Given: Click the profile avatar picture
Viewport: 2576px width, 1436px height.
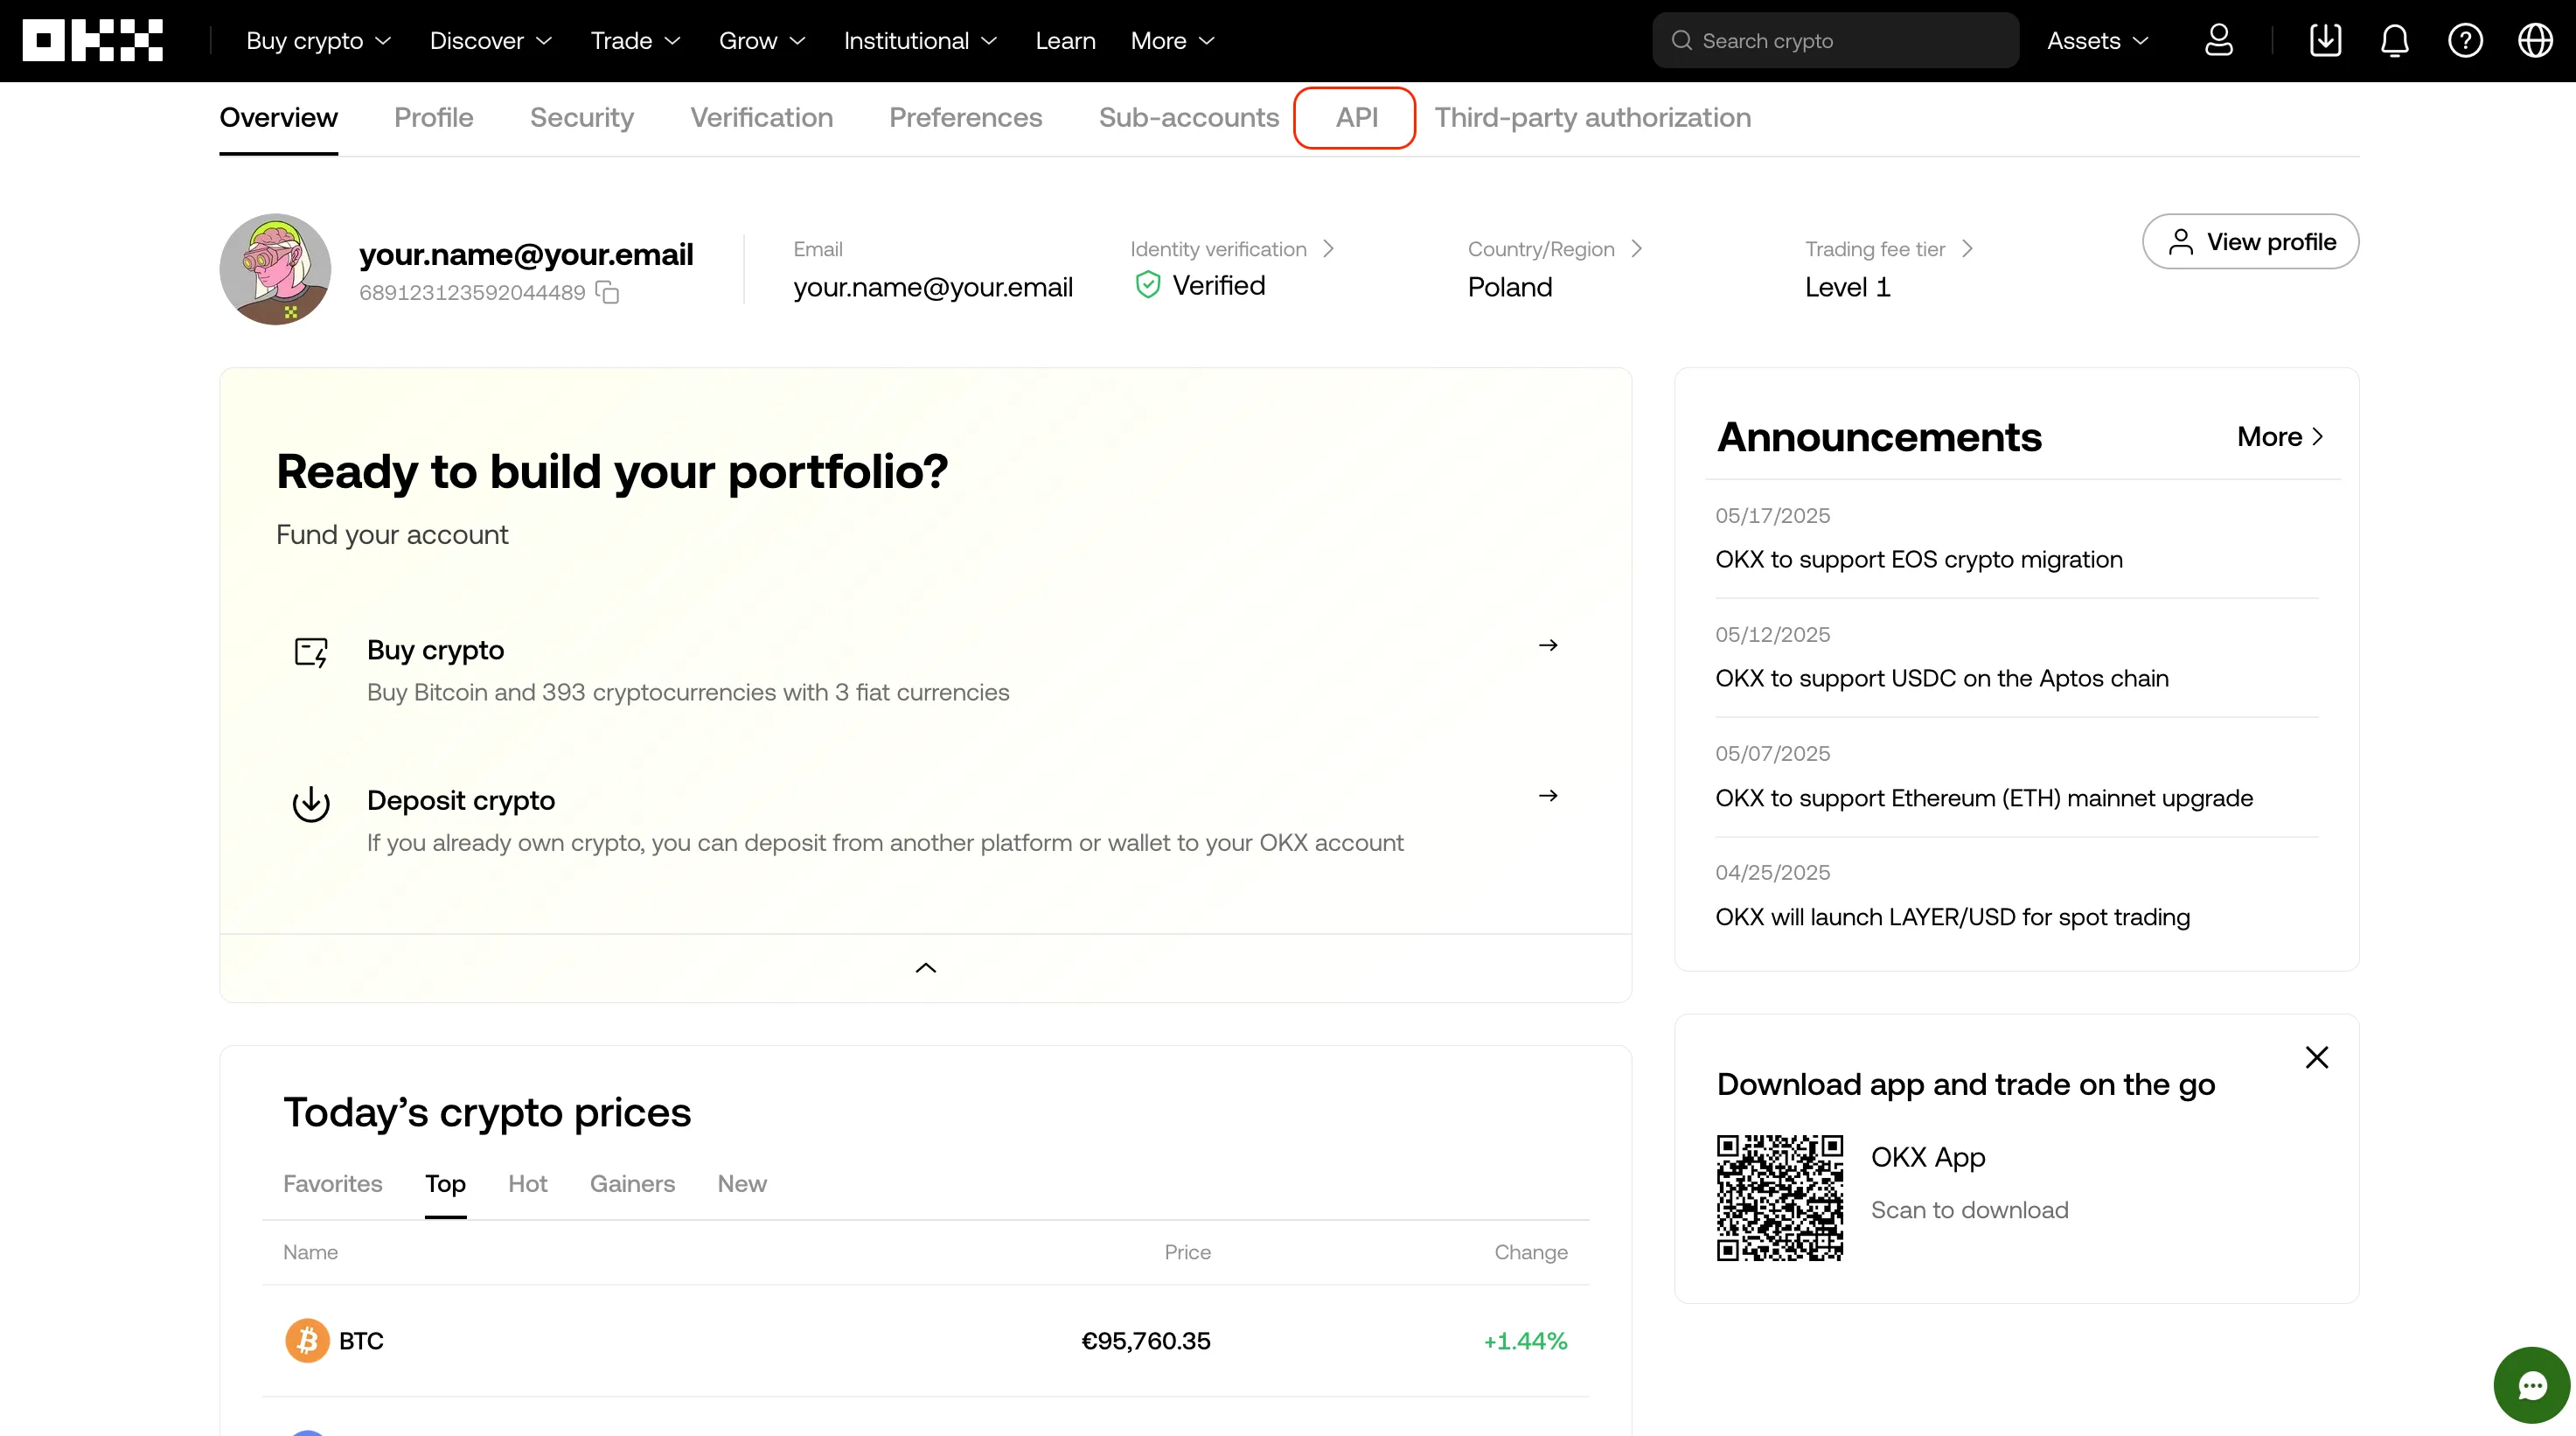Looking at the screenshot, I should [x=275, y=268].
